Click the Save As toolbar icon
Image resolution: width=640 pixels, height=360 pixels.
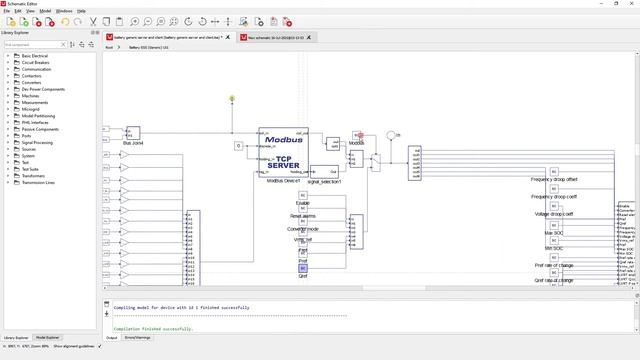50,22
